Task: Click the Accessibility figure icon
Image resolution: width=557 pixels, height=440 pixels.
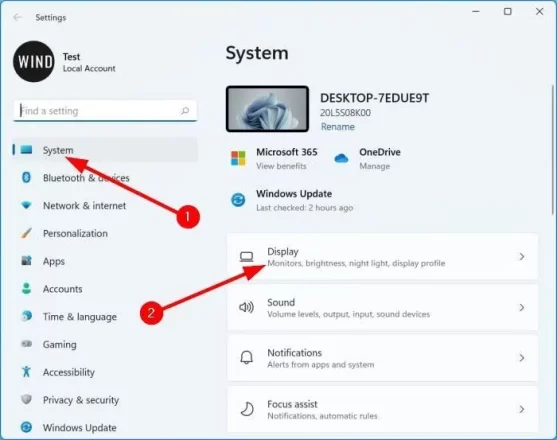Action: pyautogui.click(x=26, y=371)
